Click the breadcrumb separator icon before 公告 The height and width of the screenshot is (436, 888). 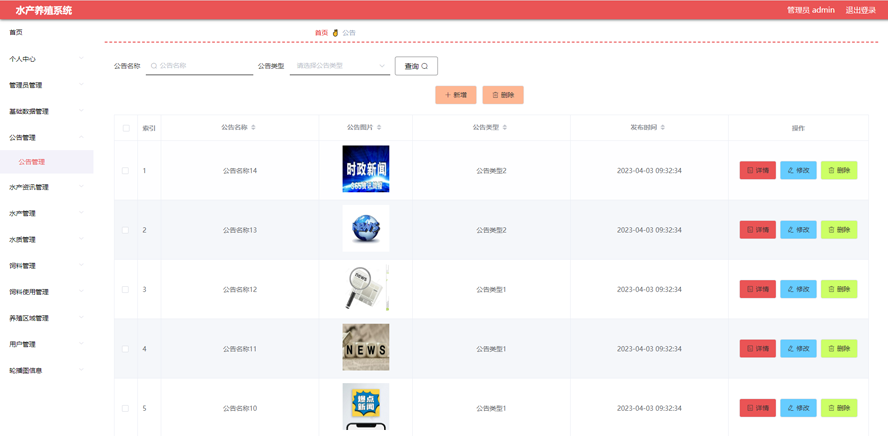(335, 33)
